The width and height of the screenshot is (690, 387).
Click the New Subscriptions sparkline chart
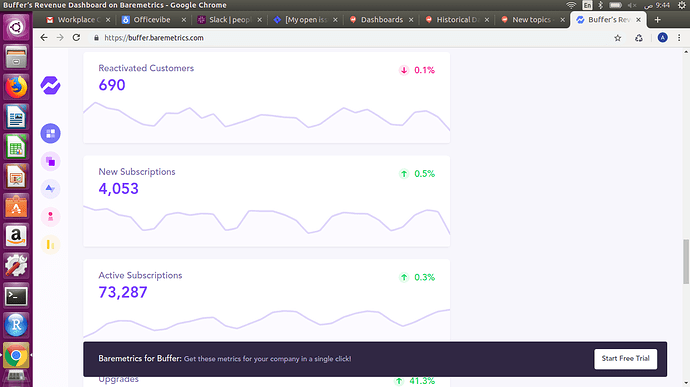pos(267,226)
